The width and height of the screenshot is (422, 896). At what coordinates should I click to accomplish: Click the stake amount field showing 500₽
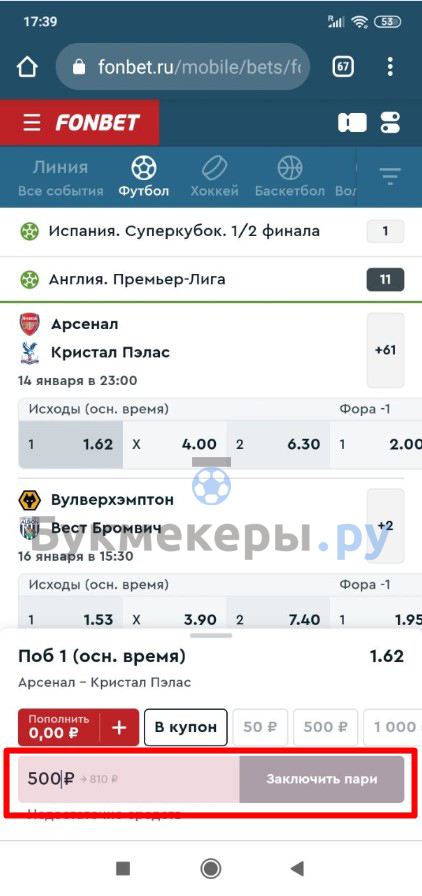click(x=129, y=779)
